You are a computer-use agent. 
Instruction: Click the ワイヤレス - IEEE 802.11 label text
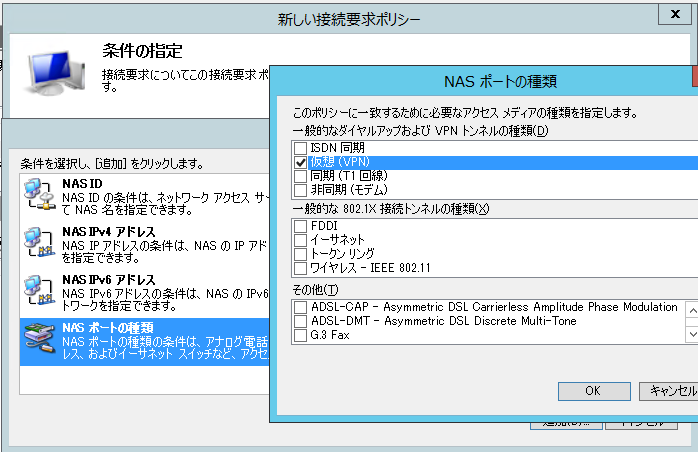tap(370, 268)
